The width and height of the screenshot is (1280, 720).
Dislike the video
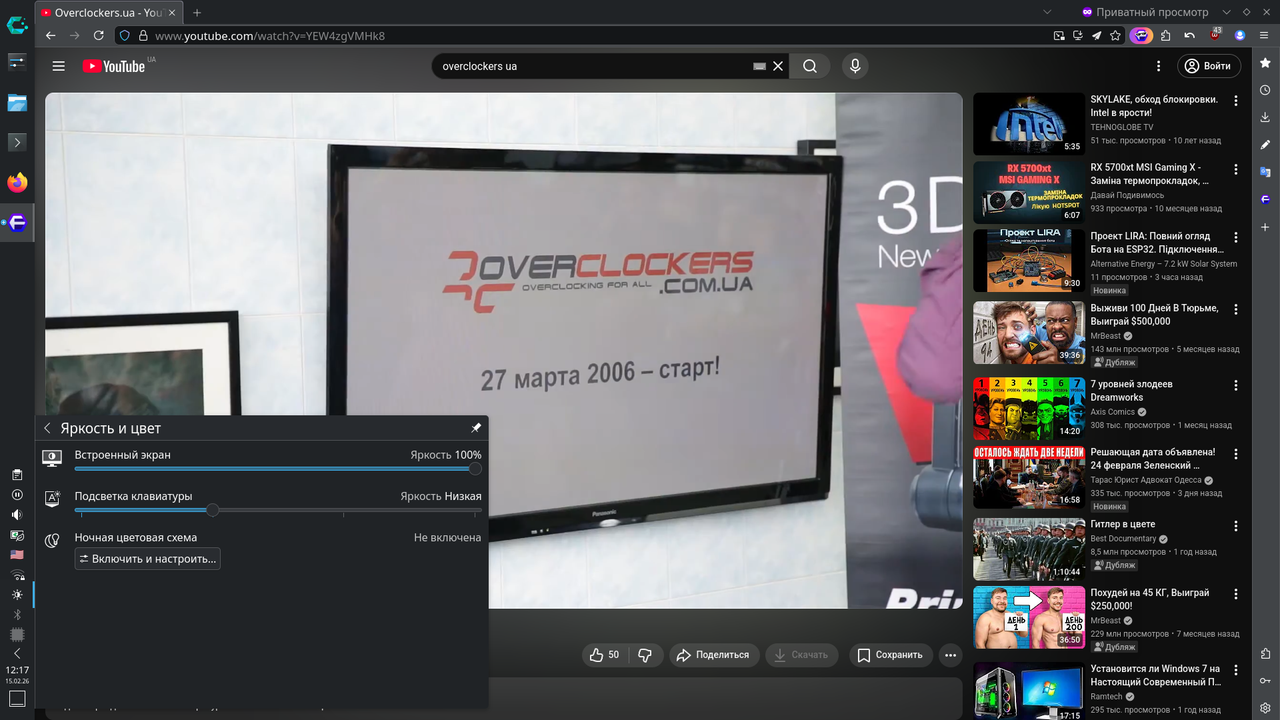tap(645, 655)
